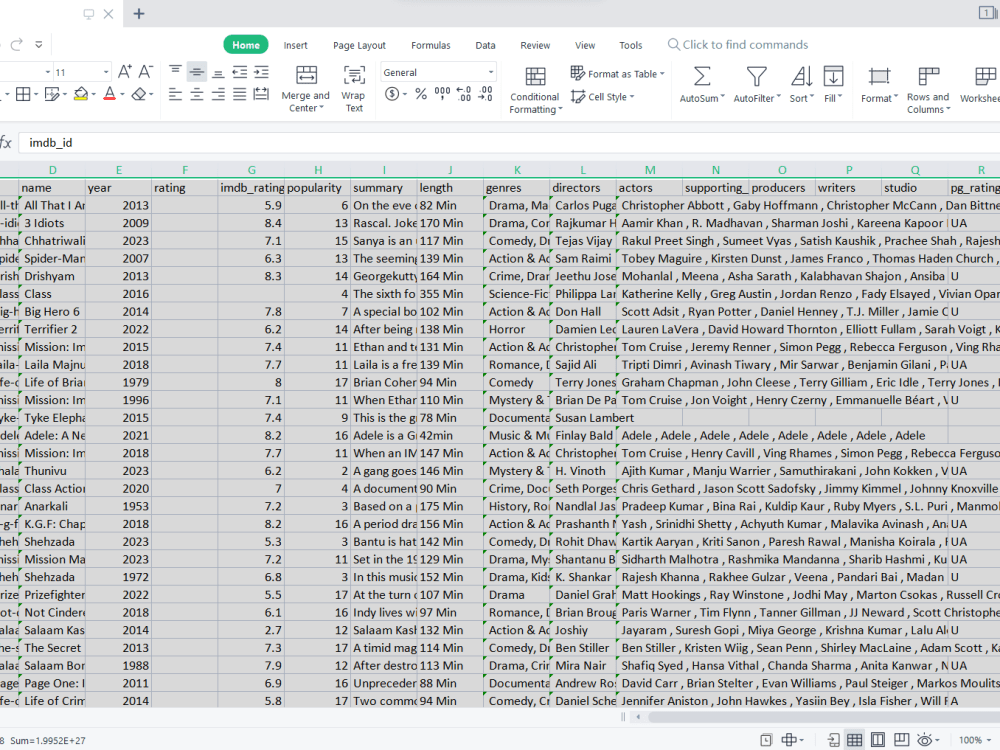This screenshot has height=750, width=1000.
Task: Open the Format button menu
Action: [879, 85]
